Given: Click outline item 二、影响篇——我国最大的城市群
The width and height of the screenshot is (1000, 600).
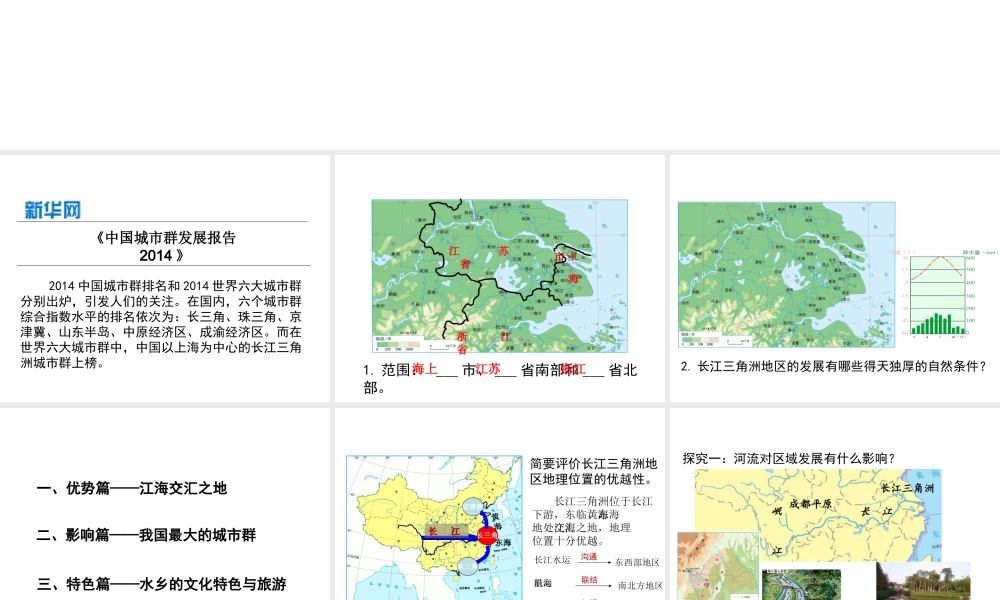Looking at the screenshot, I should click(x=146, y=535).
